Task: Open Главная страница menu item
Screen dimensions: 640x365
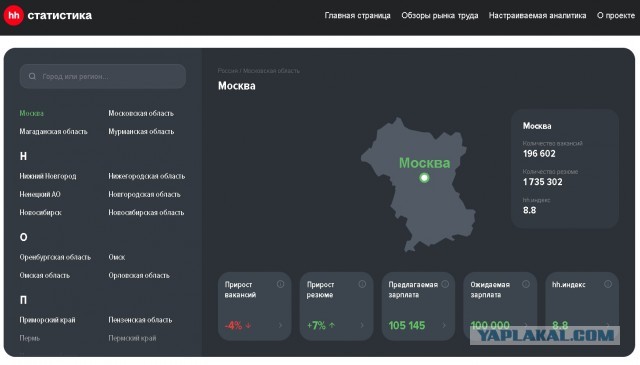Action: (x=358, y=16)
